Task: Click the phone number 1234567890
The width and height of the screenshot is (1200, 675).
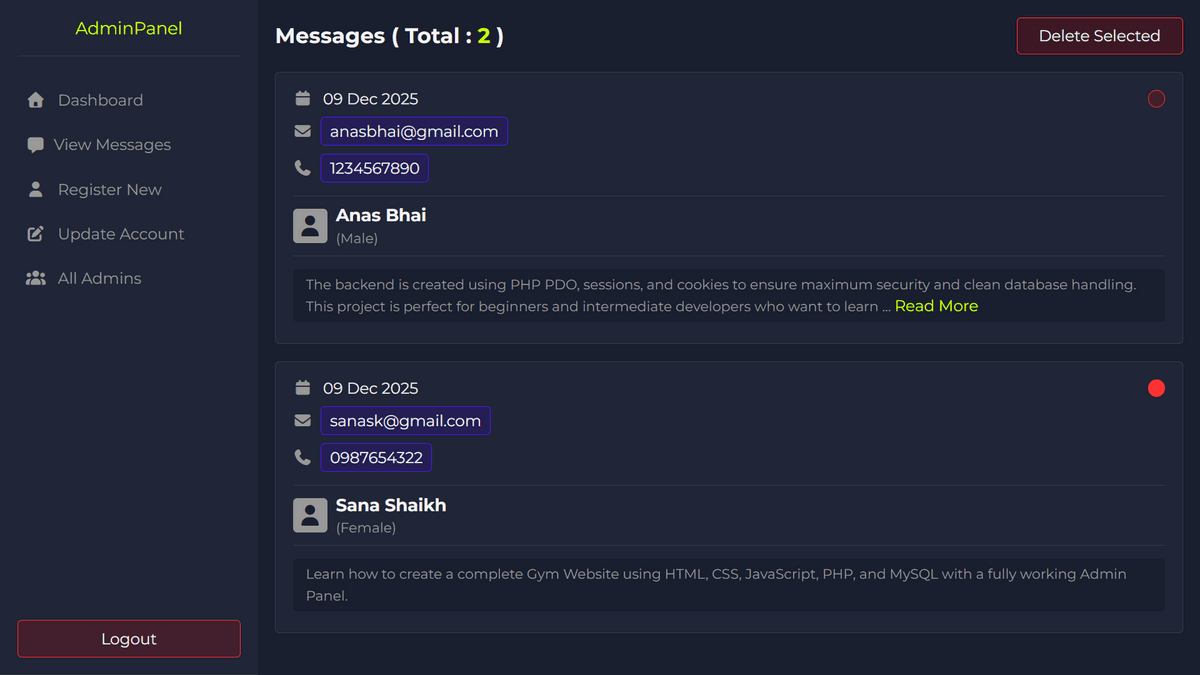Action: [375, 168]
